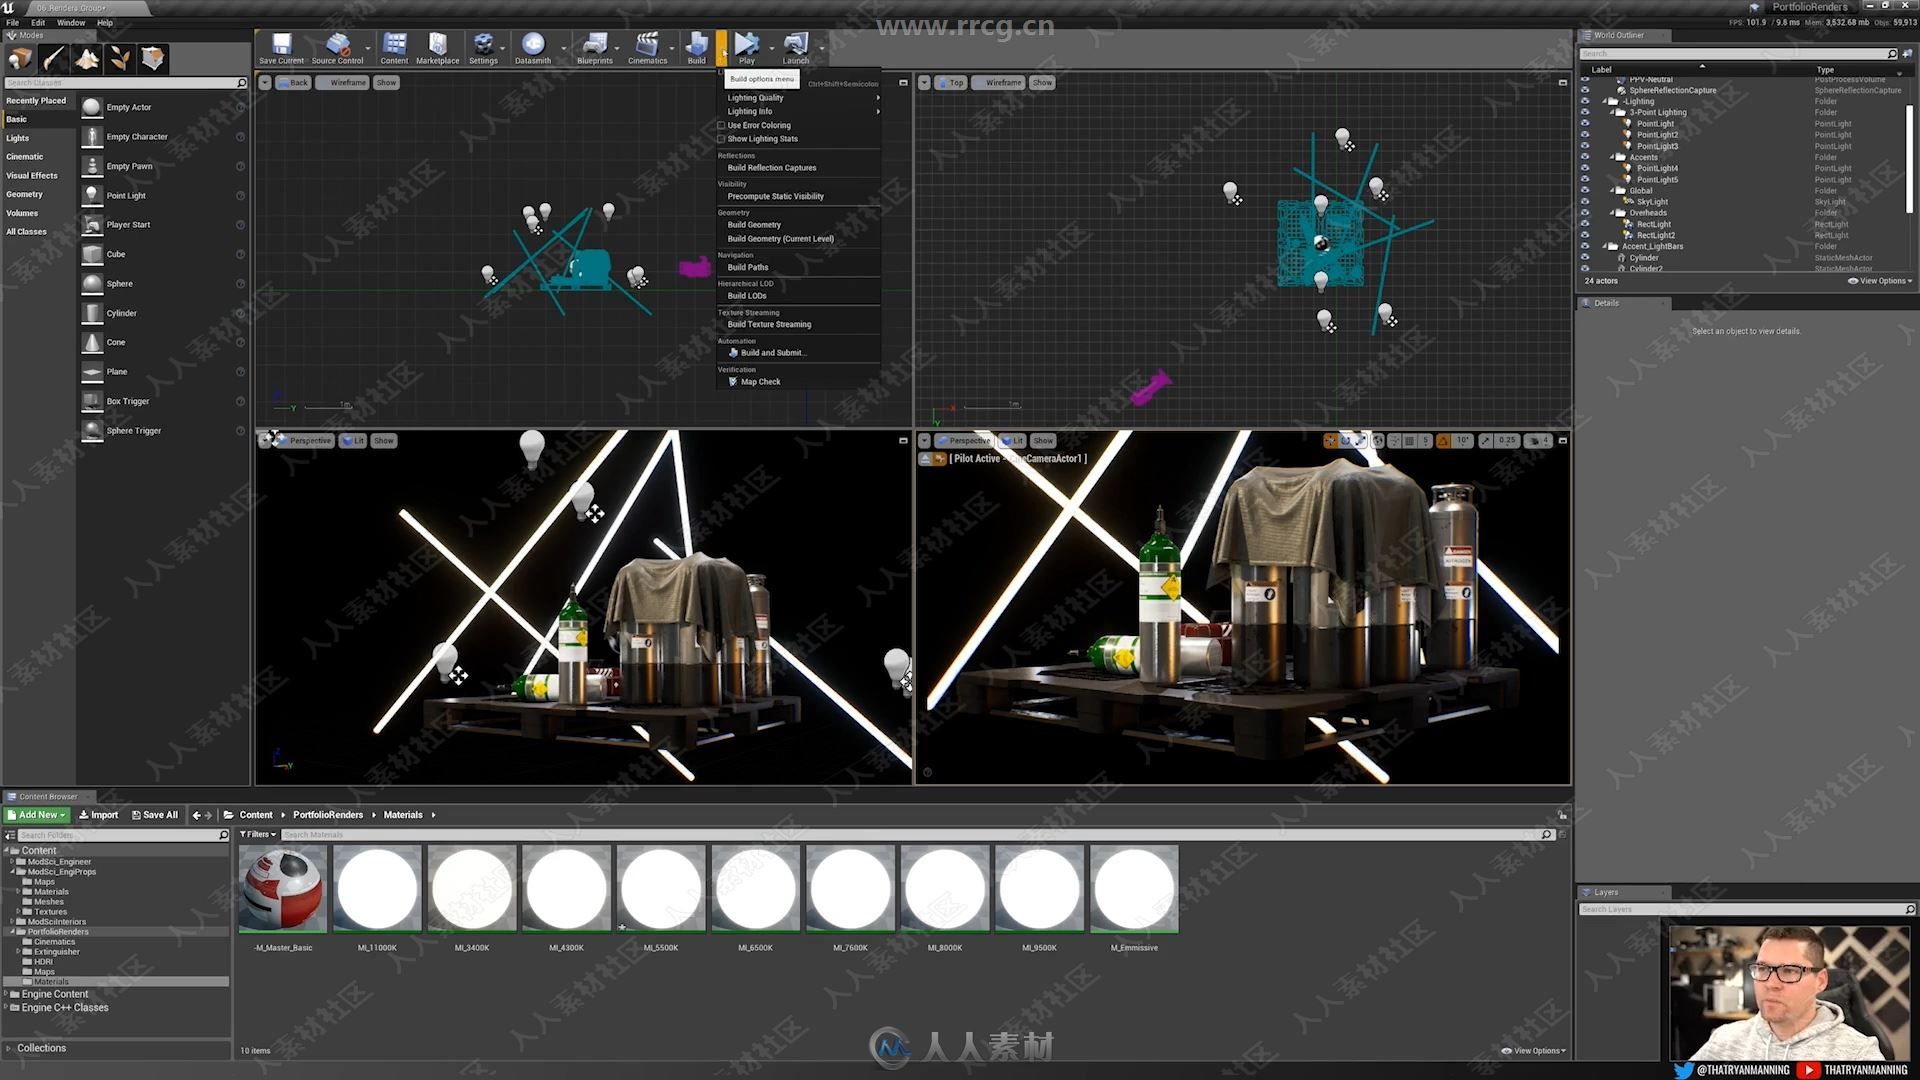This screenshot has height=1080, width=1920.
Task: Open the Window menu
Action: pos(71,22)
